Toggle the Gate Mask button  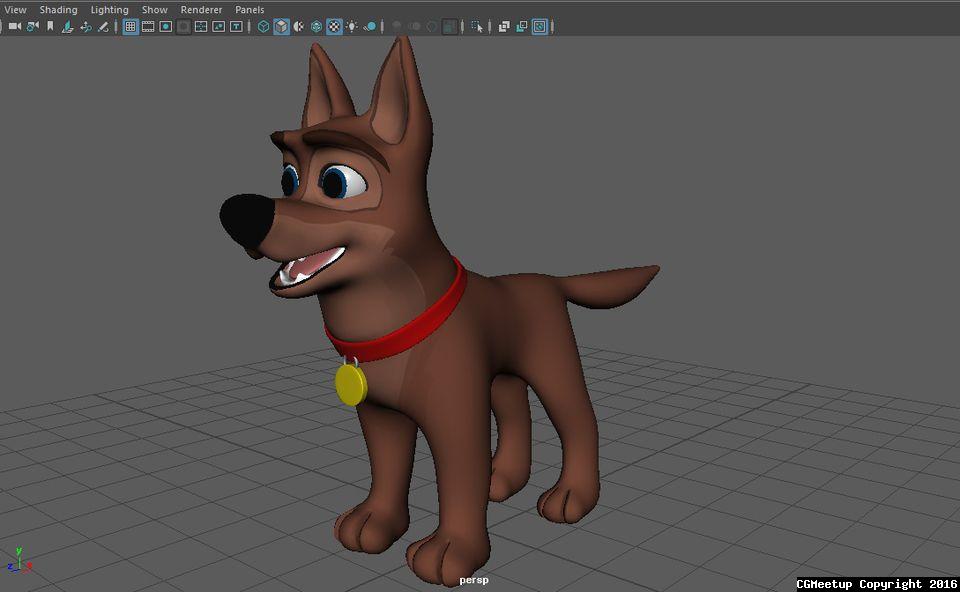tap(183, 26)
